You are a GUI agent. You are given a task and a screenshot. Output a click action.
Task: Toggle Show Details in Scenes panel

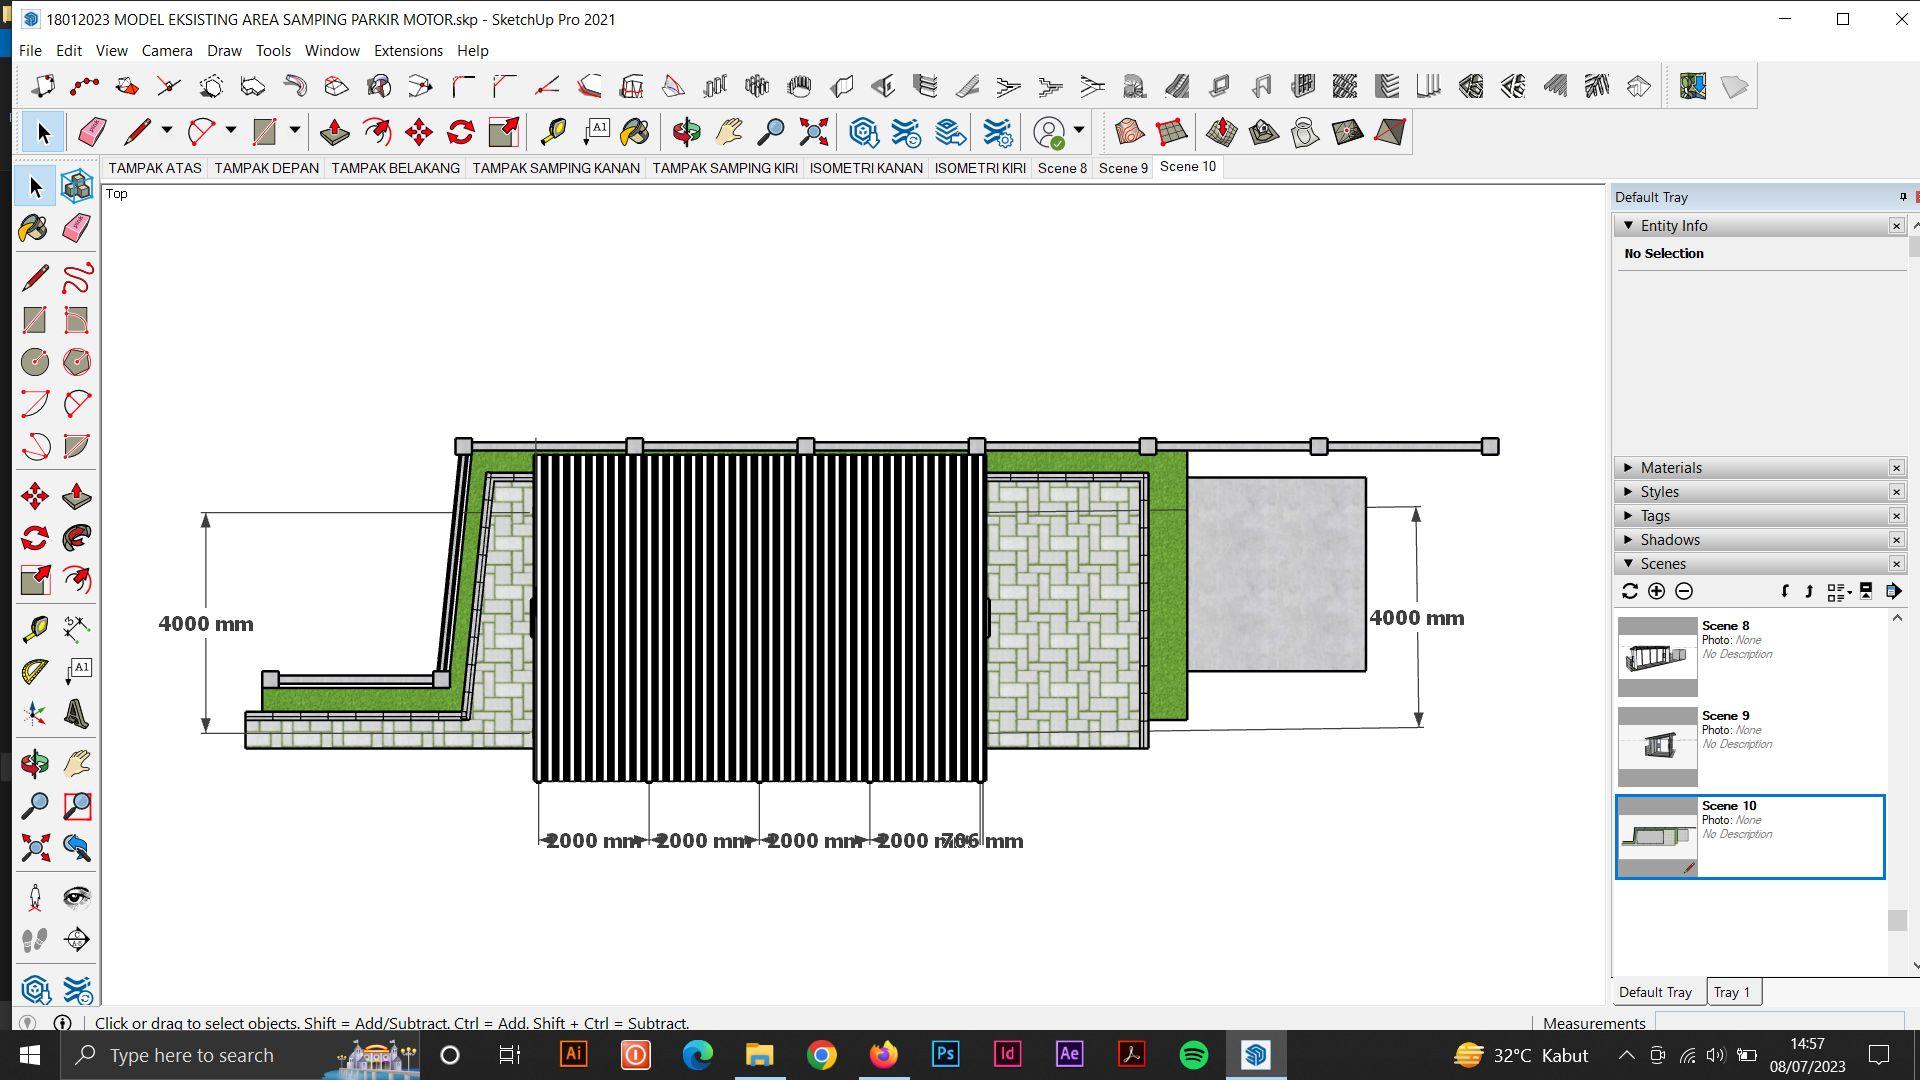coord(1866,591)
